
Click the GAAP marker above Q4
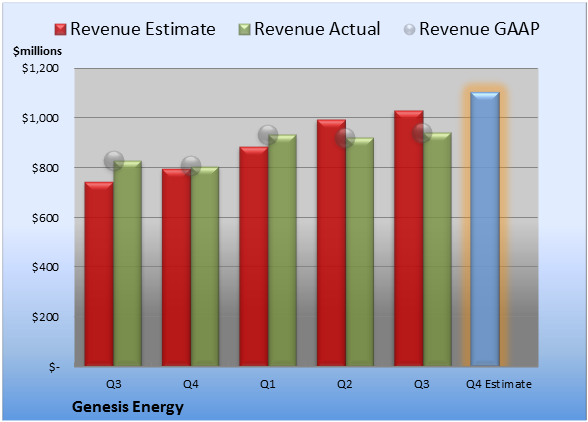point(191,165)
